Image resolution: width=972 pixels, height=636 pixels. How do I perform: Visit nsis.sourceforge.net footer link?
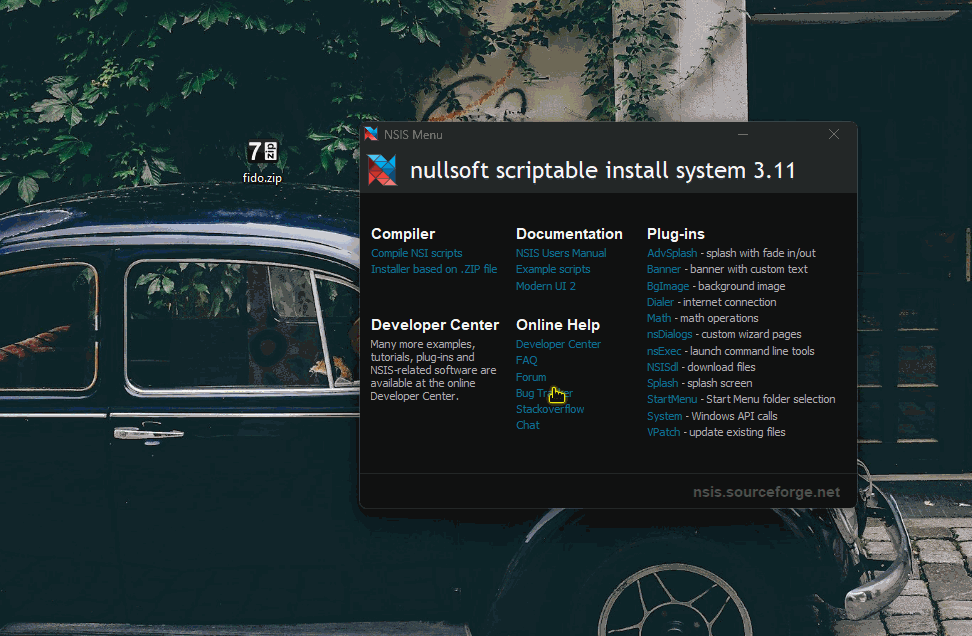coord(766,492)
